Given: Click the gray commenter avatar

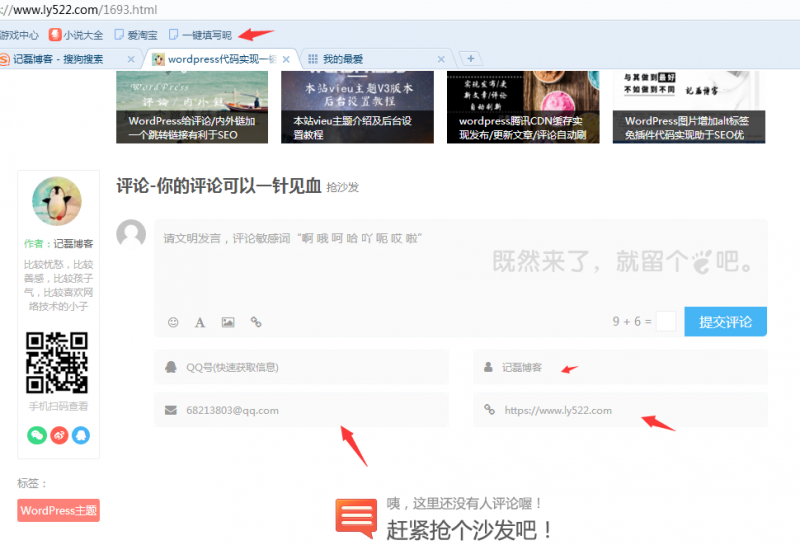Looking at the screenshot, I should click(x=131, y=234).
